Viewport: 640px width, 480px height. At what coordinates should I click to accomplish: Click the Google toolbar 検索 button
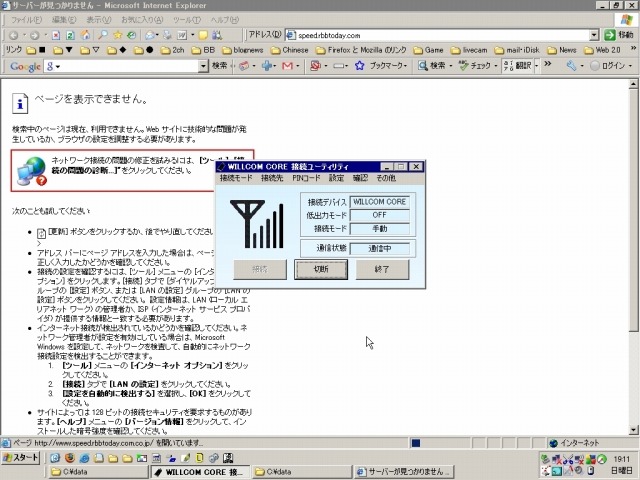[219, 65]
